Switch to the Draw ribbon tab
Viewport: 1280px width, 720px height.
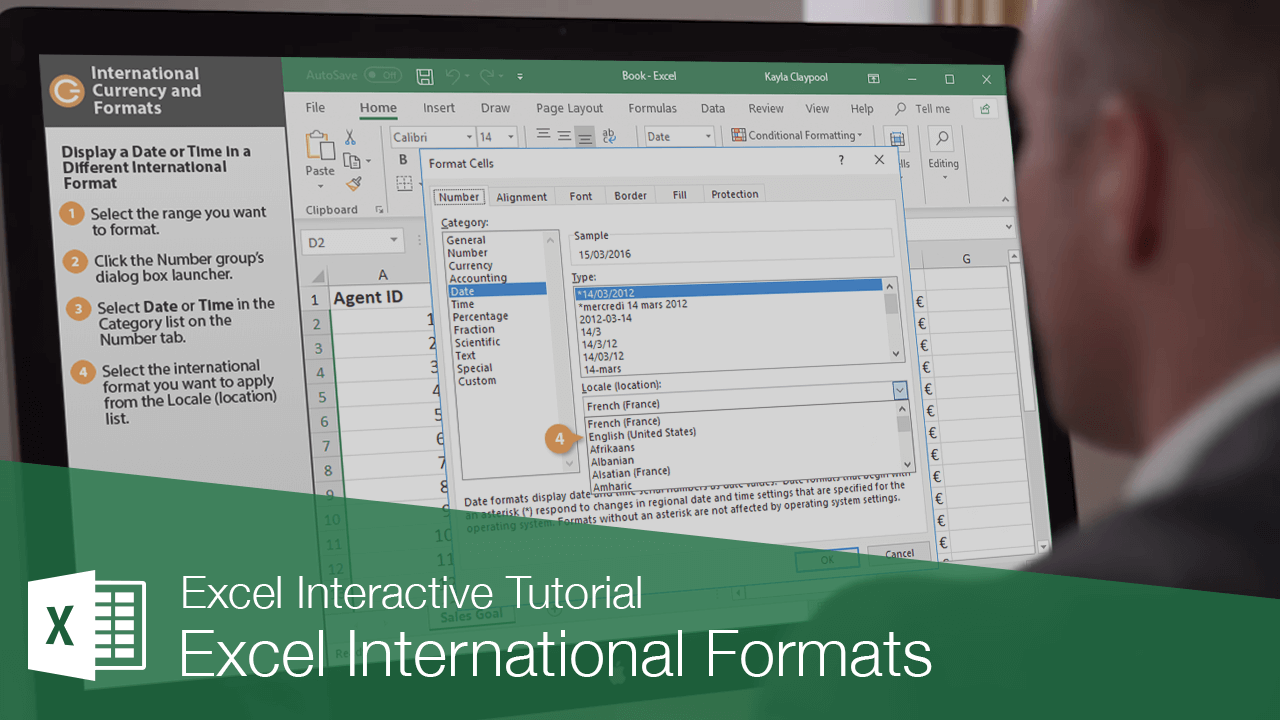point(495,108)
